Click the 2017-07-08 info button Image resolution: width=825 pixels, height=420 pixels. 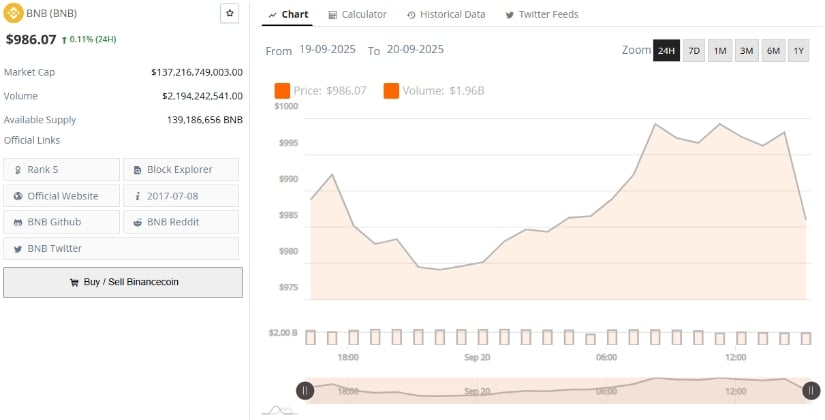[181, 196]
